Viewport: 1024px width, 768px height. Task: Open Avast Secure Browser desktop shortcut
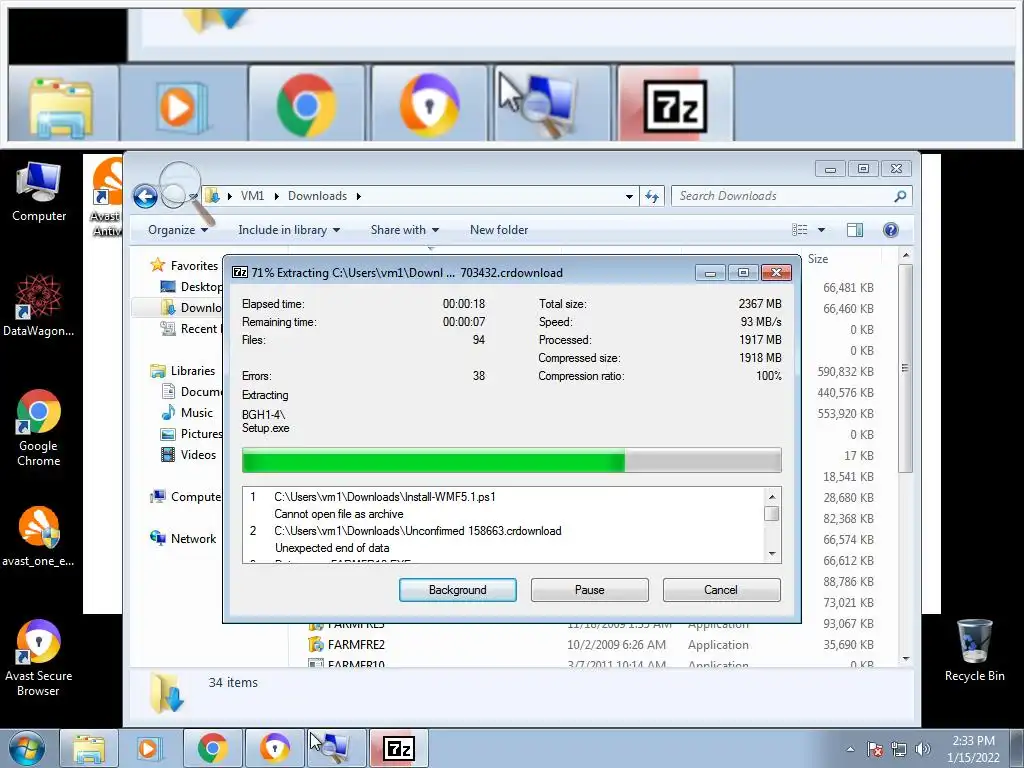click(39, 658)
